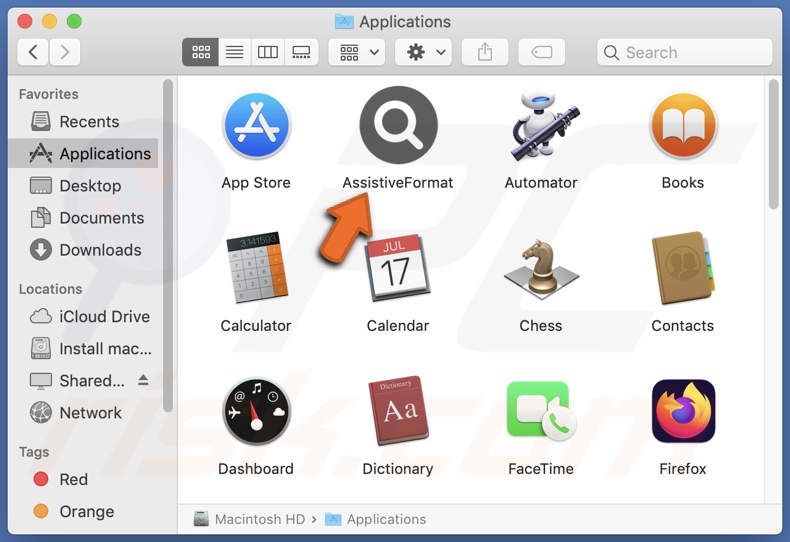Switch to column view
Viewport: 790px width, 542px height.
coord(268,52)
